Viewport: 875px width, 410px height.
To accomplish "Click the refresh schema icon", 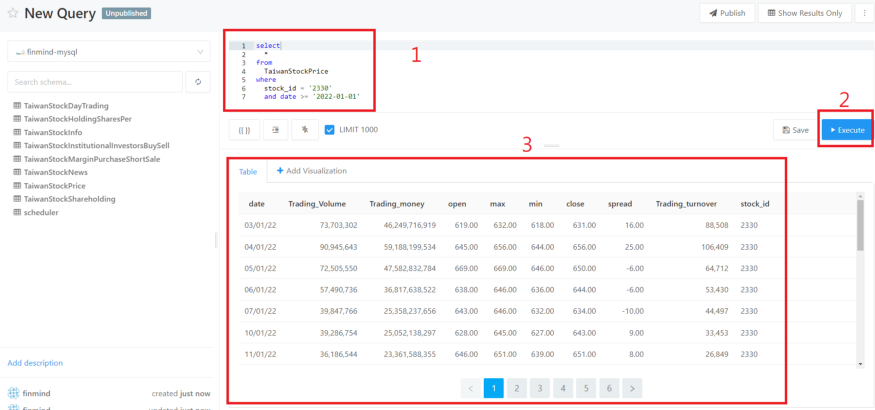I will point(198,81).
